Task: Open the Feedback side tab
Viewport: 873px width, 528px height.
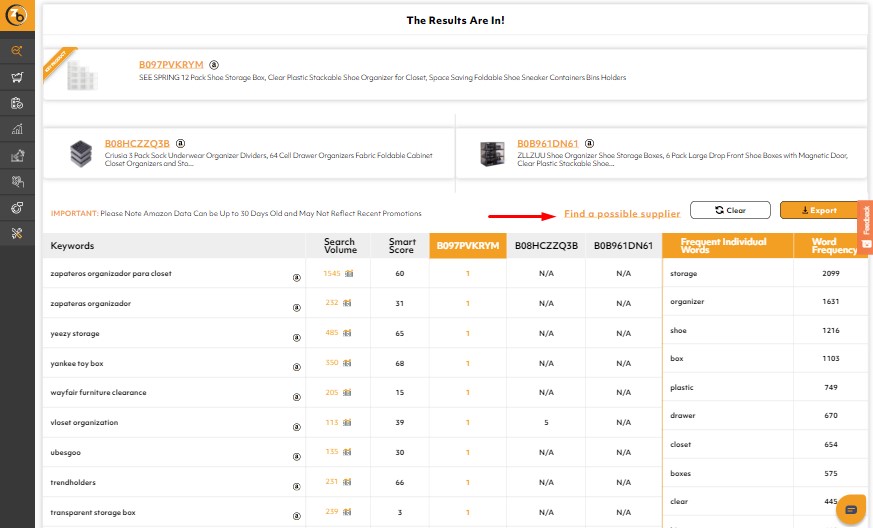Action: (x=866, y=219)
